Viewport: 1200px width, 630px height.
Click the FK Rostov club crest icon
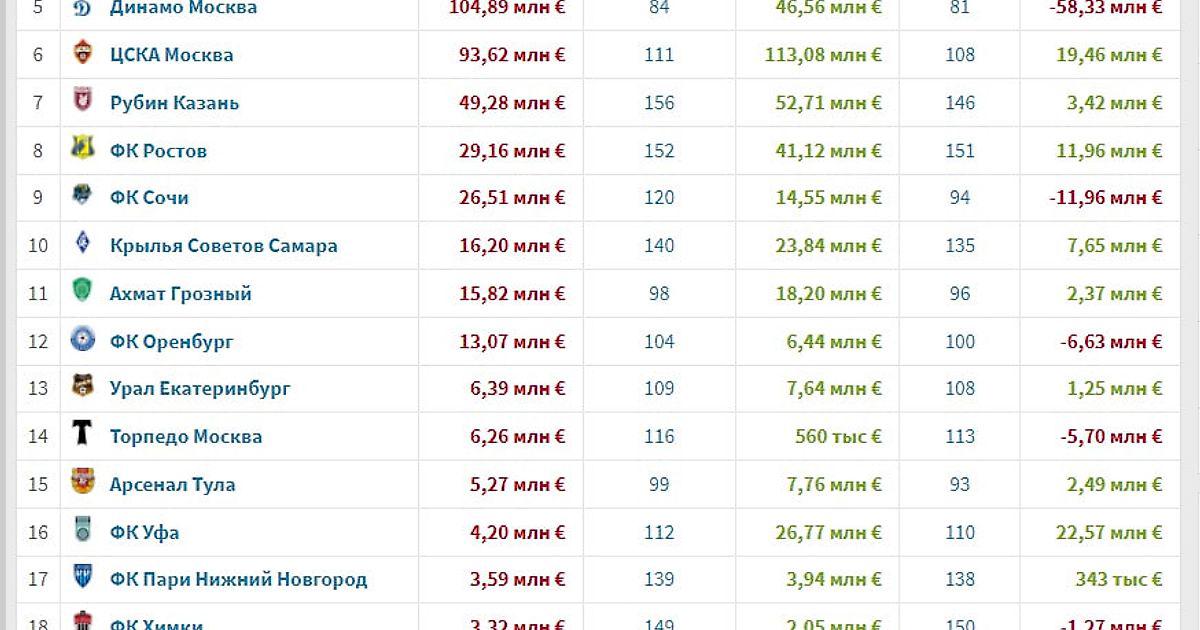tap(83, 150)
